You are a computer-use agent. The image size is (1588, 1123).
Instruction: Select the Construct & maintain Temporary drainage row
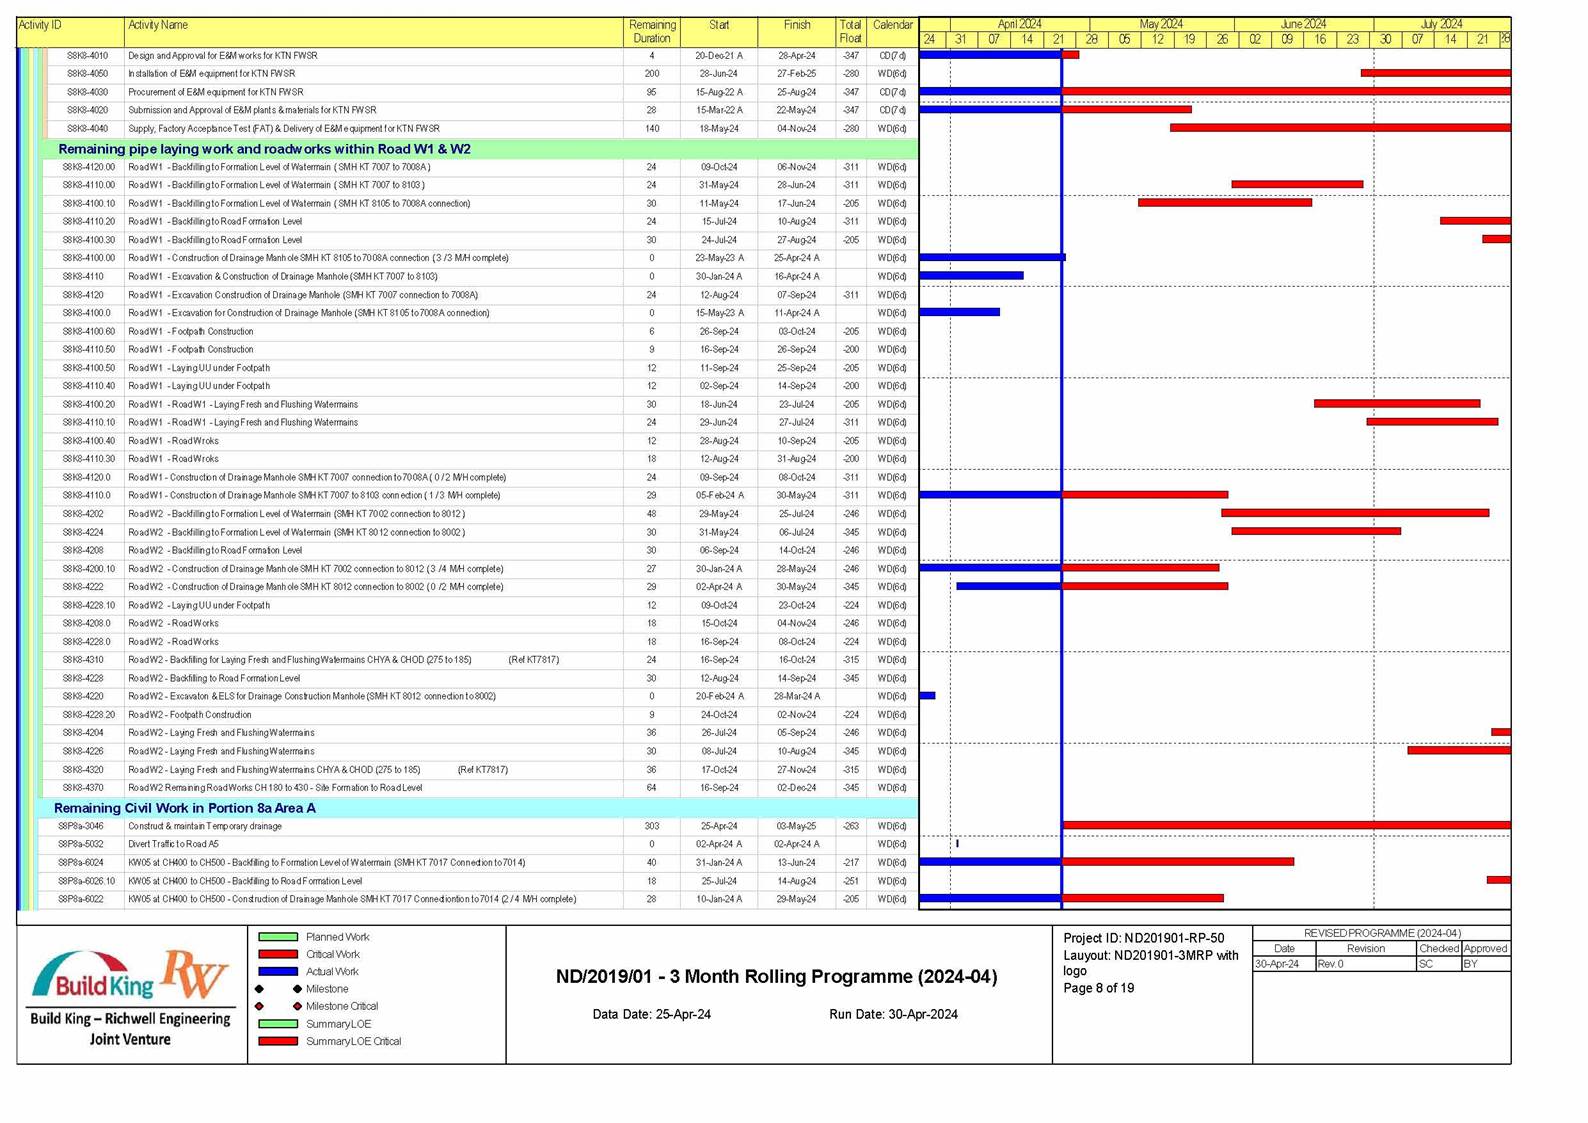[x=205, y=826]
